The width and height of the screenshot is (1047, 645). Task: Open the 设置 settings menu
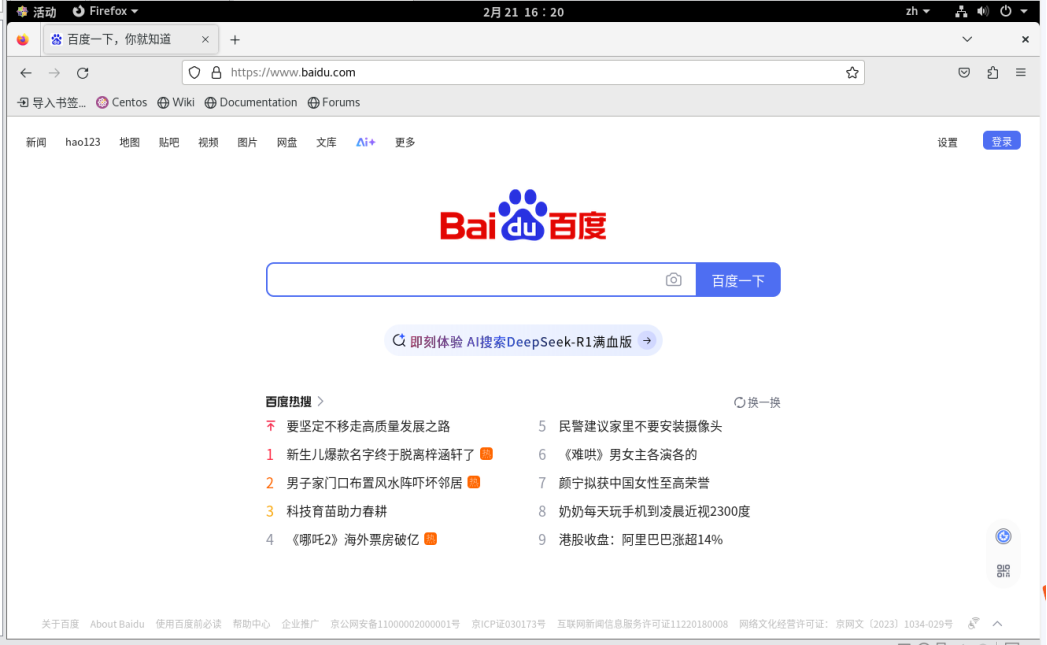click(947, 142)
